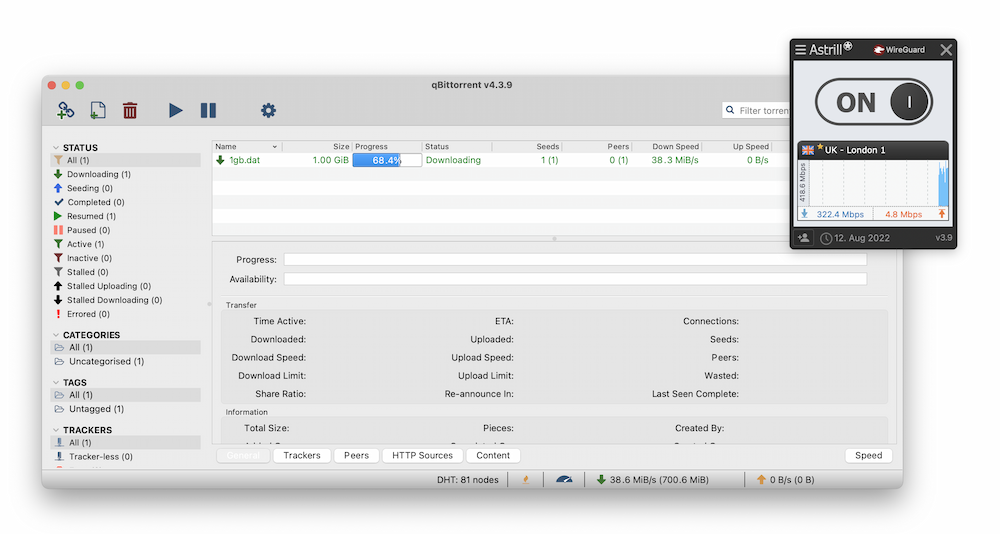Sort by the Up Speed column header
Viewport: 1000px width, 534px height.
[737, 147]
